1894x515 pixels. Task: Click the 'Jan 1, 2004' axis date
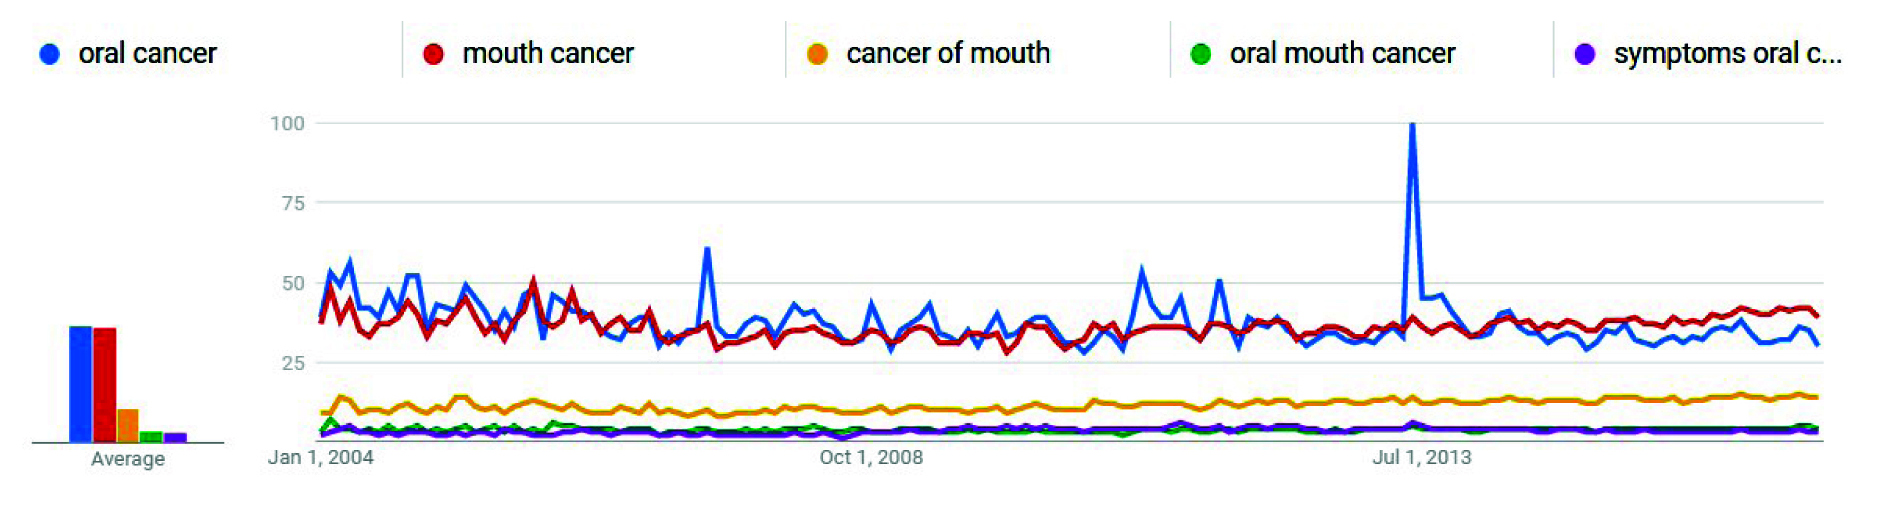pos(321,458)
